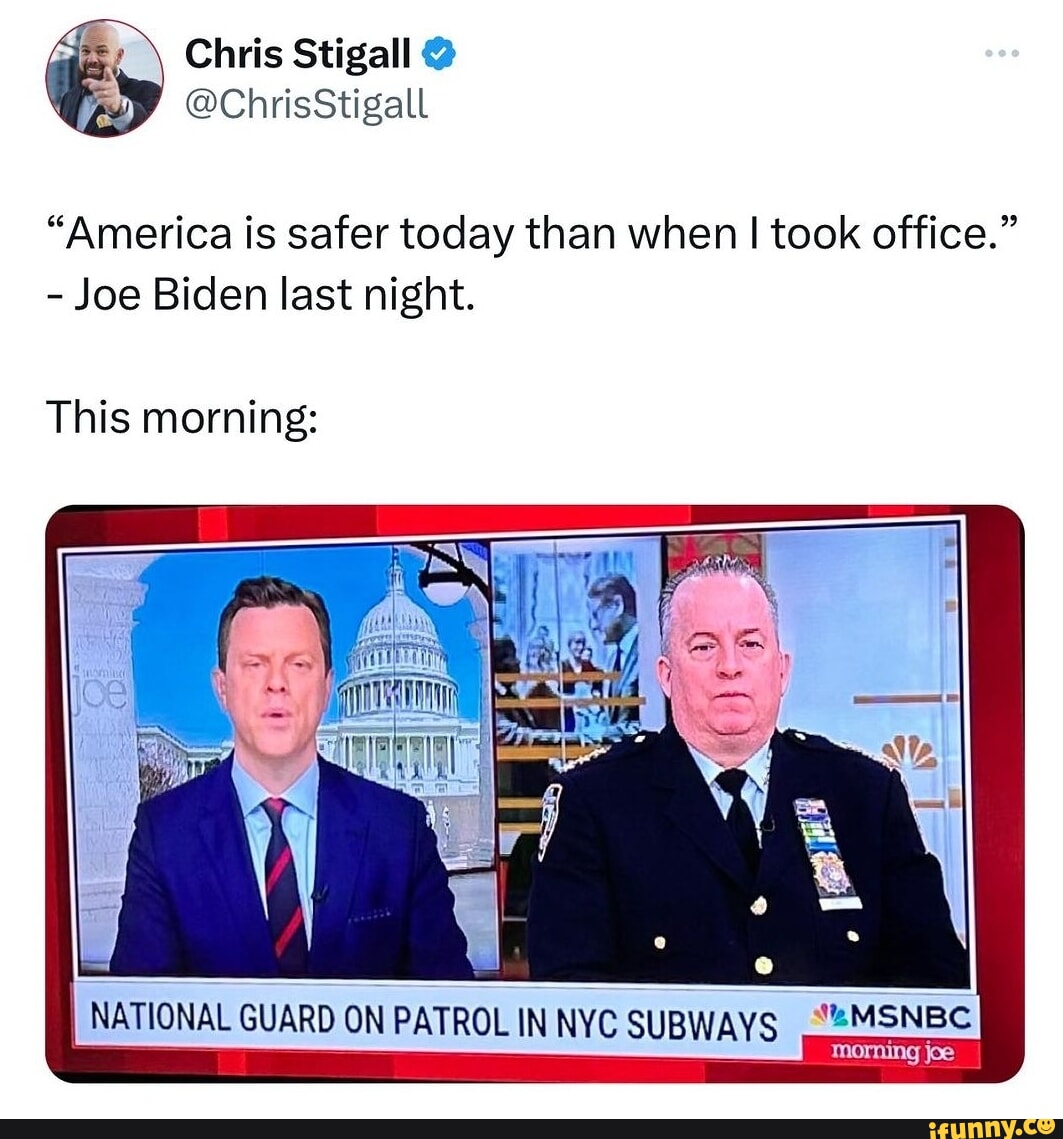Visit the @ChrisStigall handle link
Screen dimensions: 1063x1139
pyautogui.click(x=306, y=103)
